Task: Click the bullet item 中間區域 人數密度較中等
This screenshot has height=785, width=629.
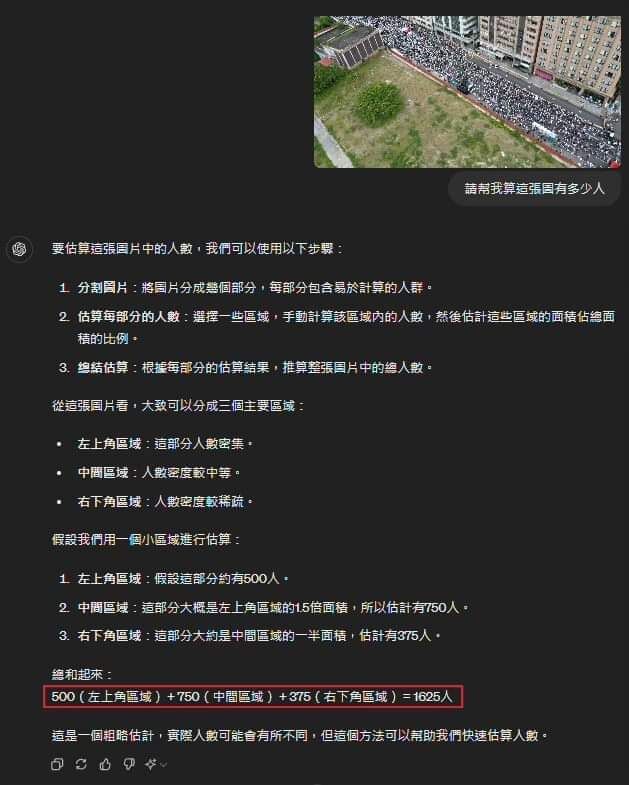Action: click(x=159, y=473)
